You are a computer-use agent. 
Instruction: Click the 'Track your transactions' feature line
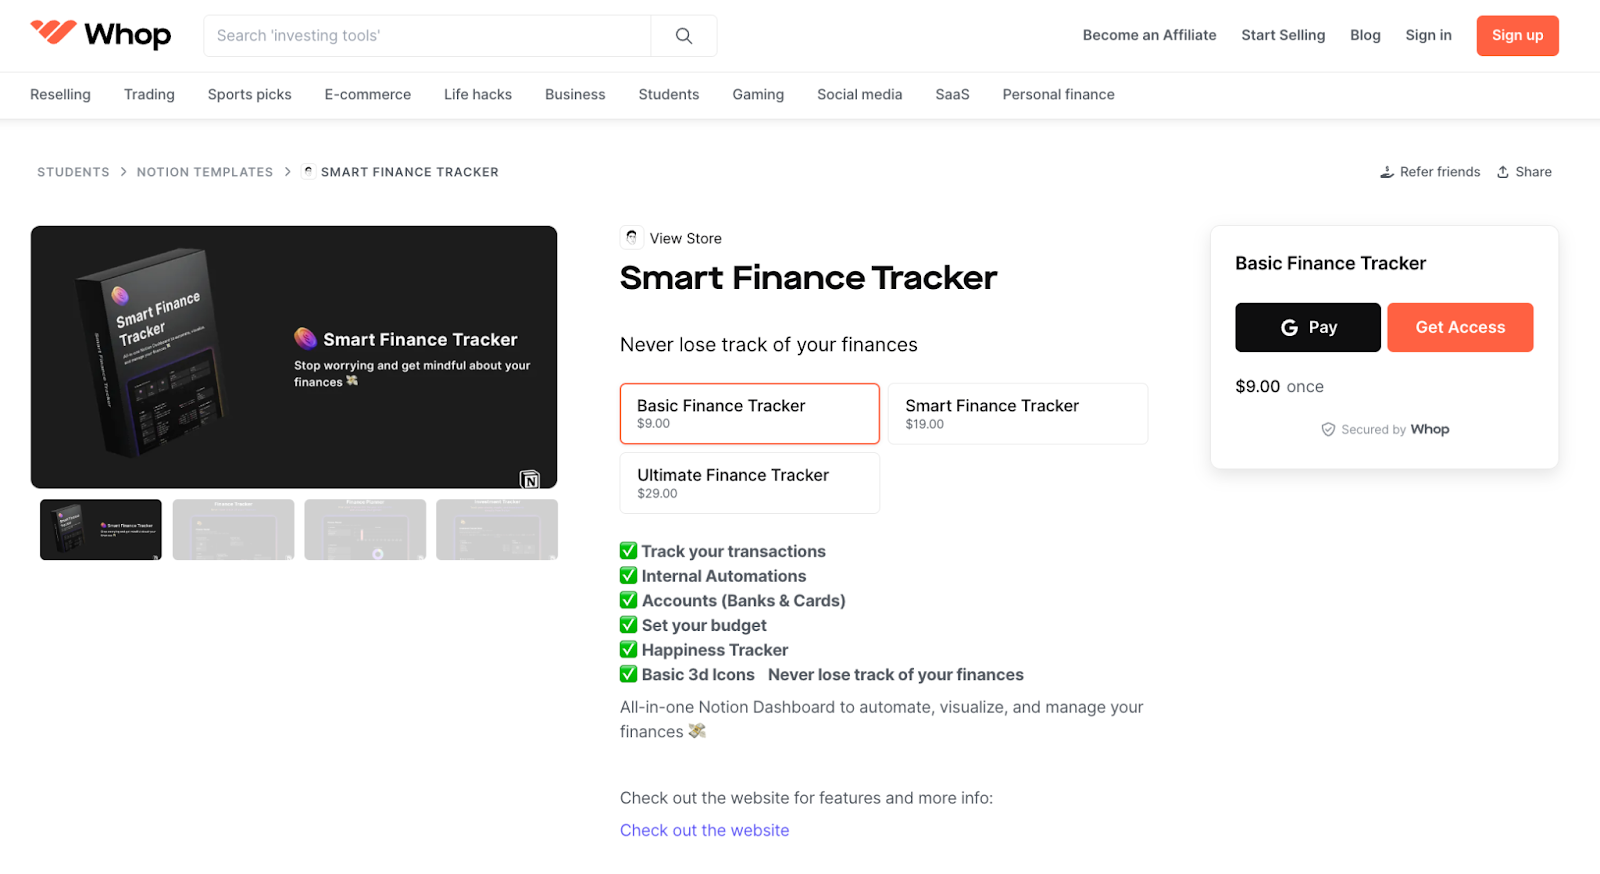pos(723,551)
